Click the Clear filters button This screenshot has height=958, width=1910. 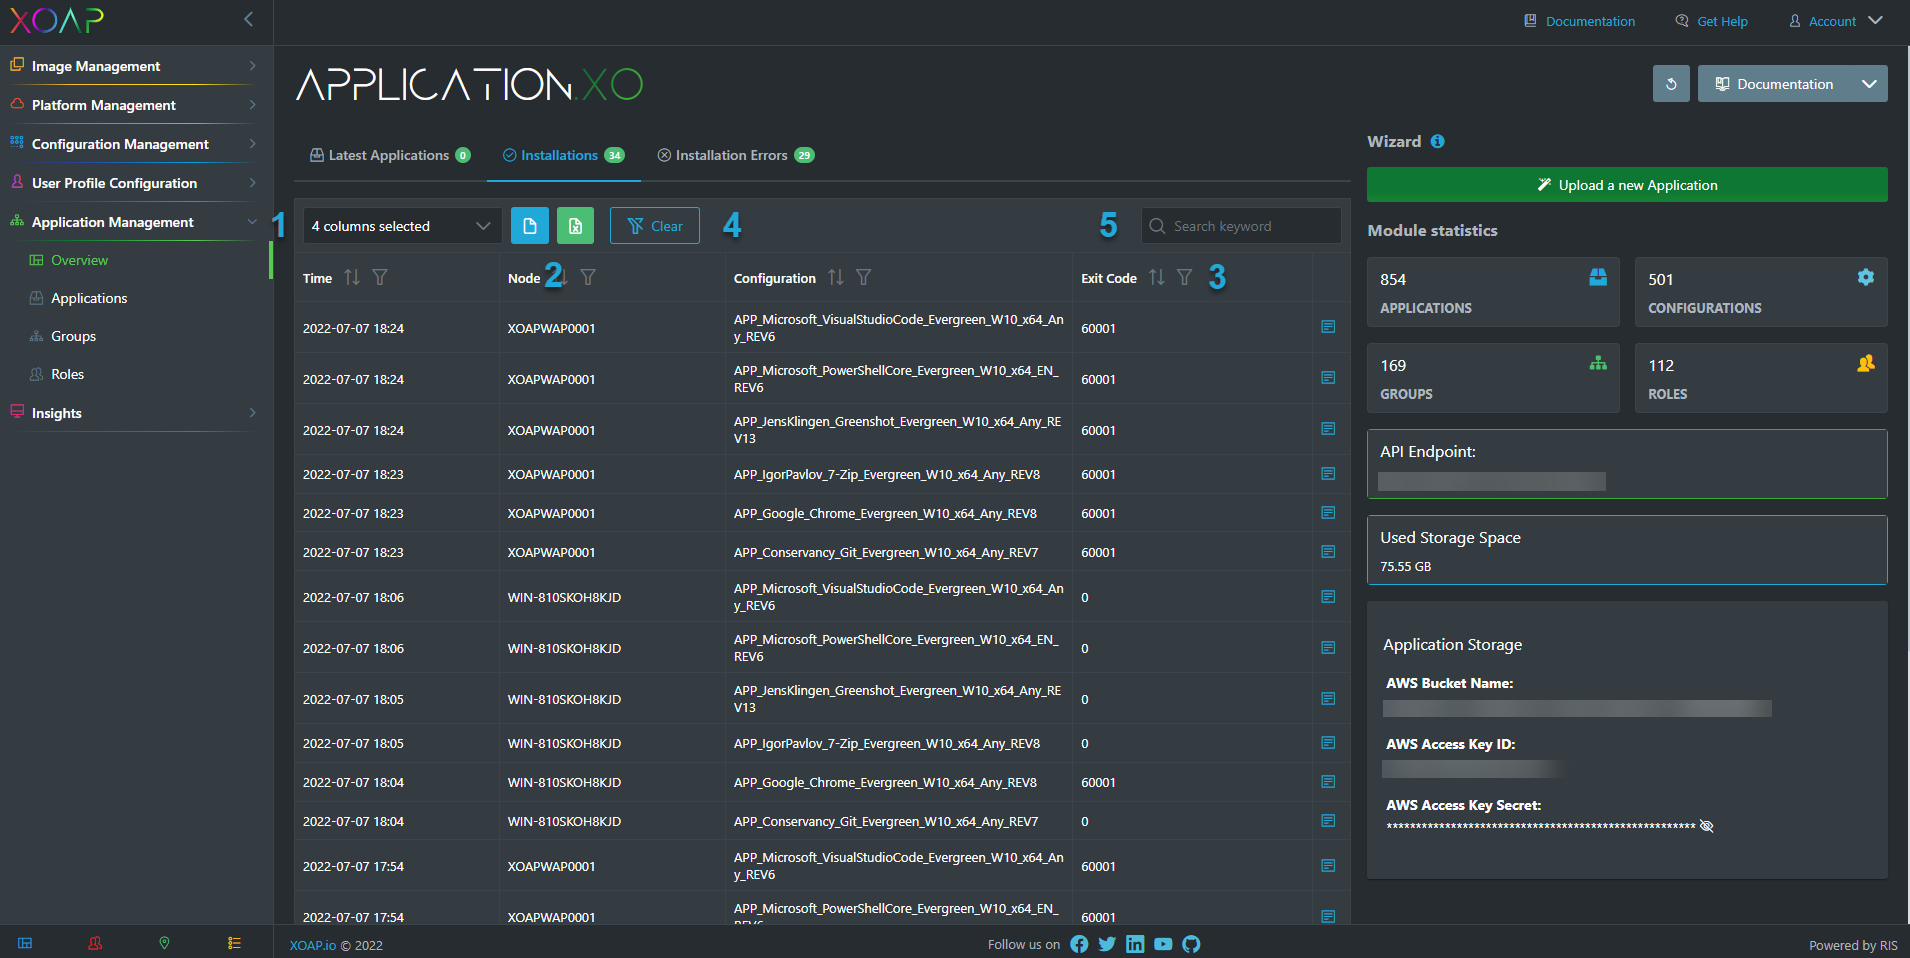tap(655, 226)
